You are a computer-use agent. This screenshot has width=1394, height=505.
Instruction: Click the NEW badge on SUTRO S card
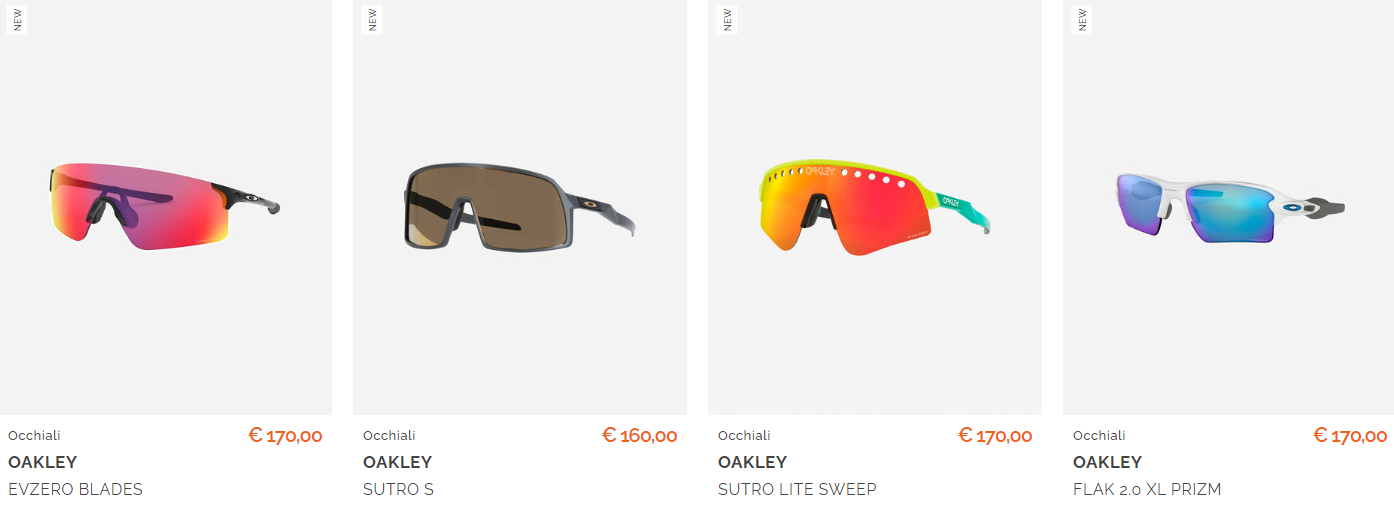[372, 19]
